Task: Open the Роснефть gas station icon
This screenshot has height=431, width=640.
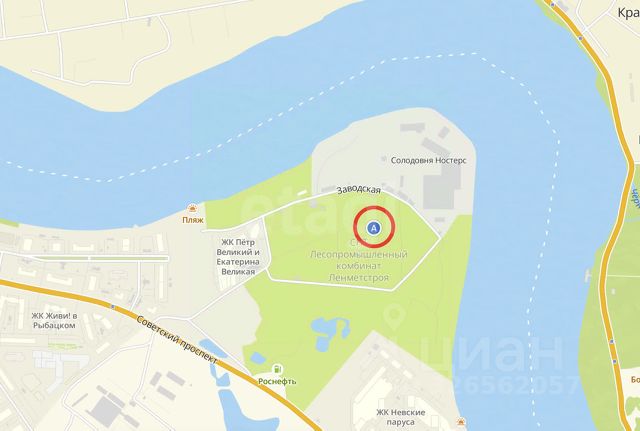Action: [277, 369]
